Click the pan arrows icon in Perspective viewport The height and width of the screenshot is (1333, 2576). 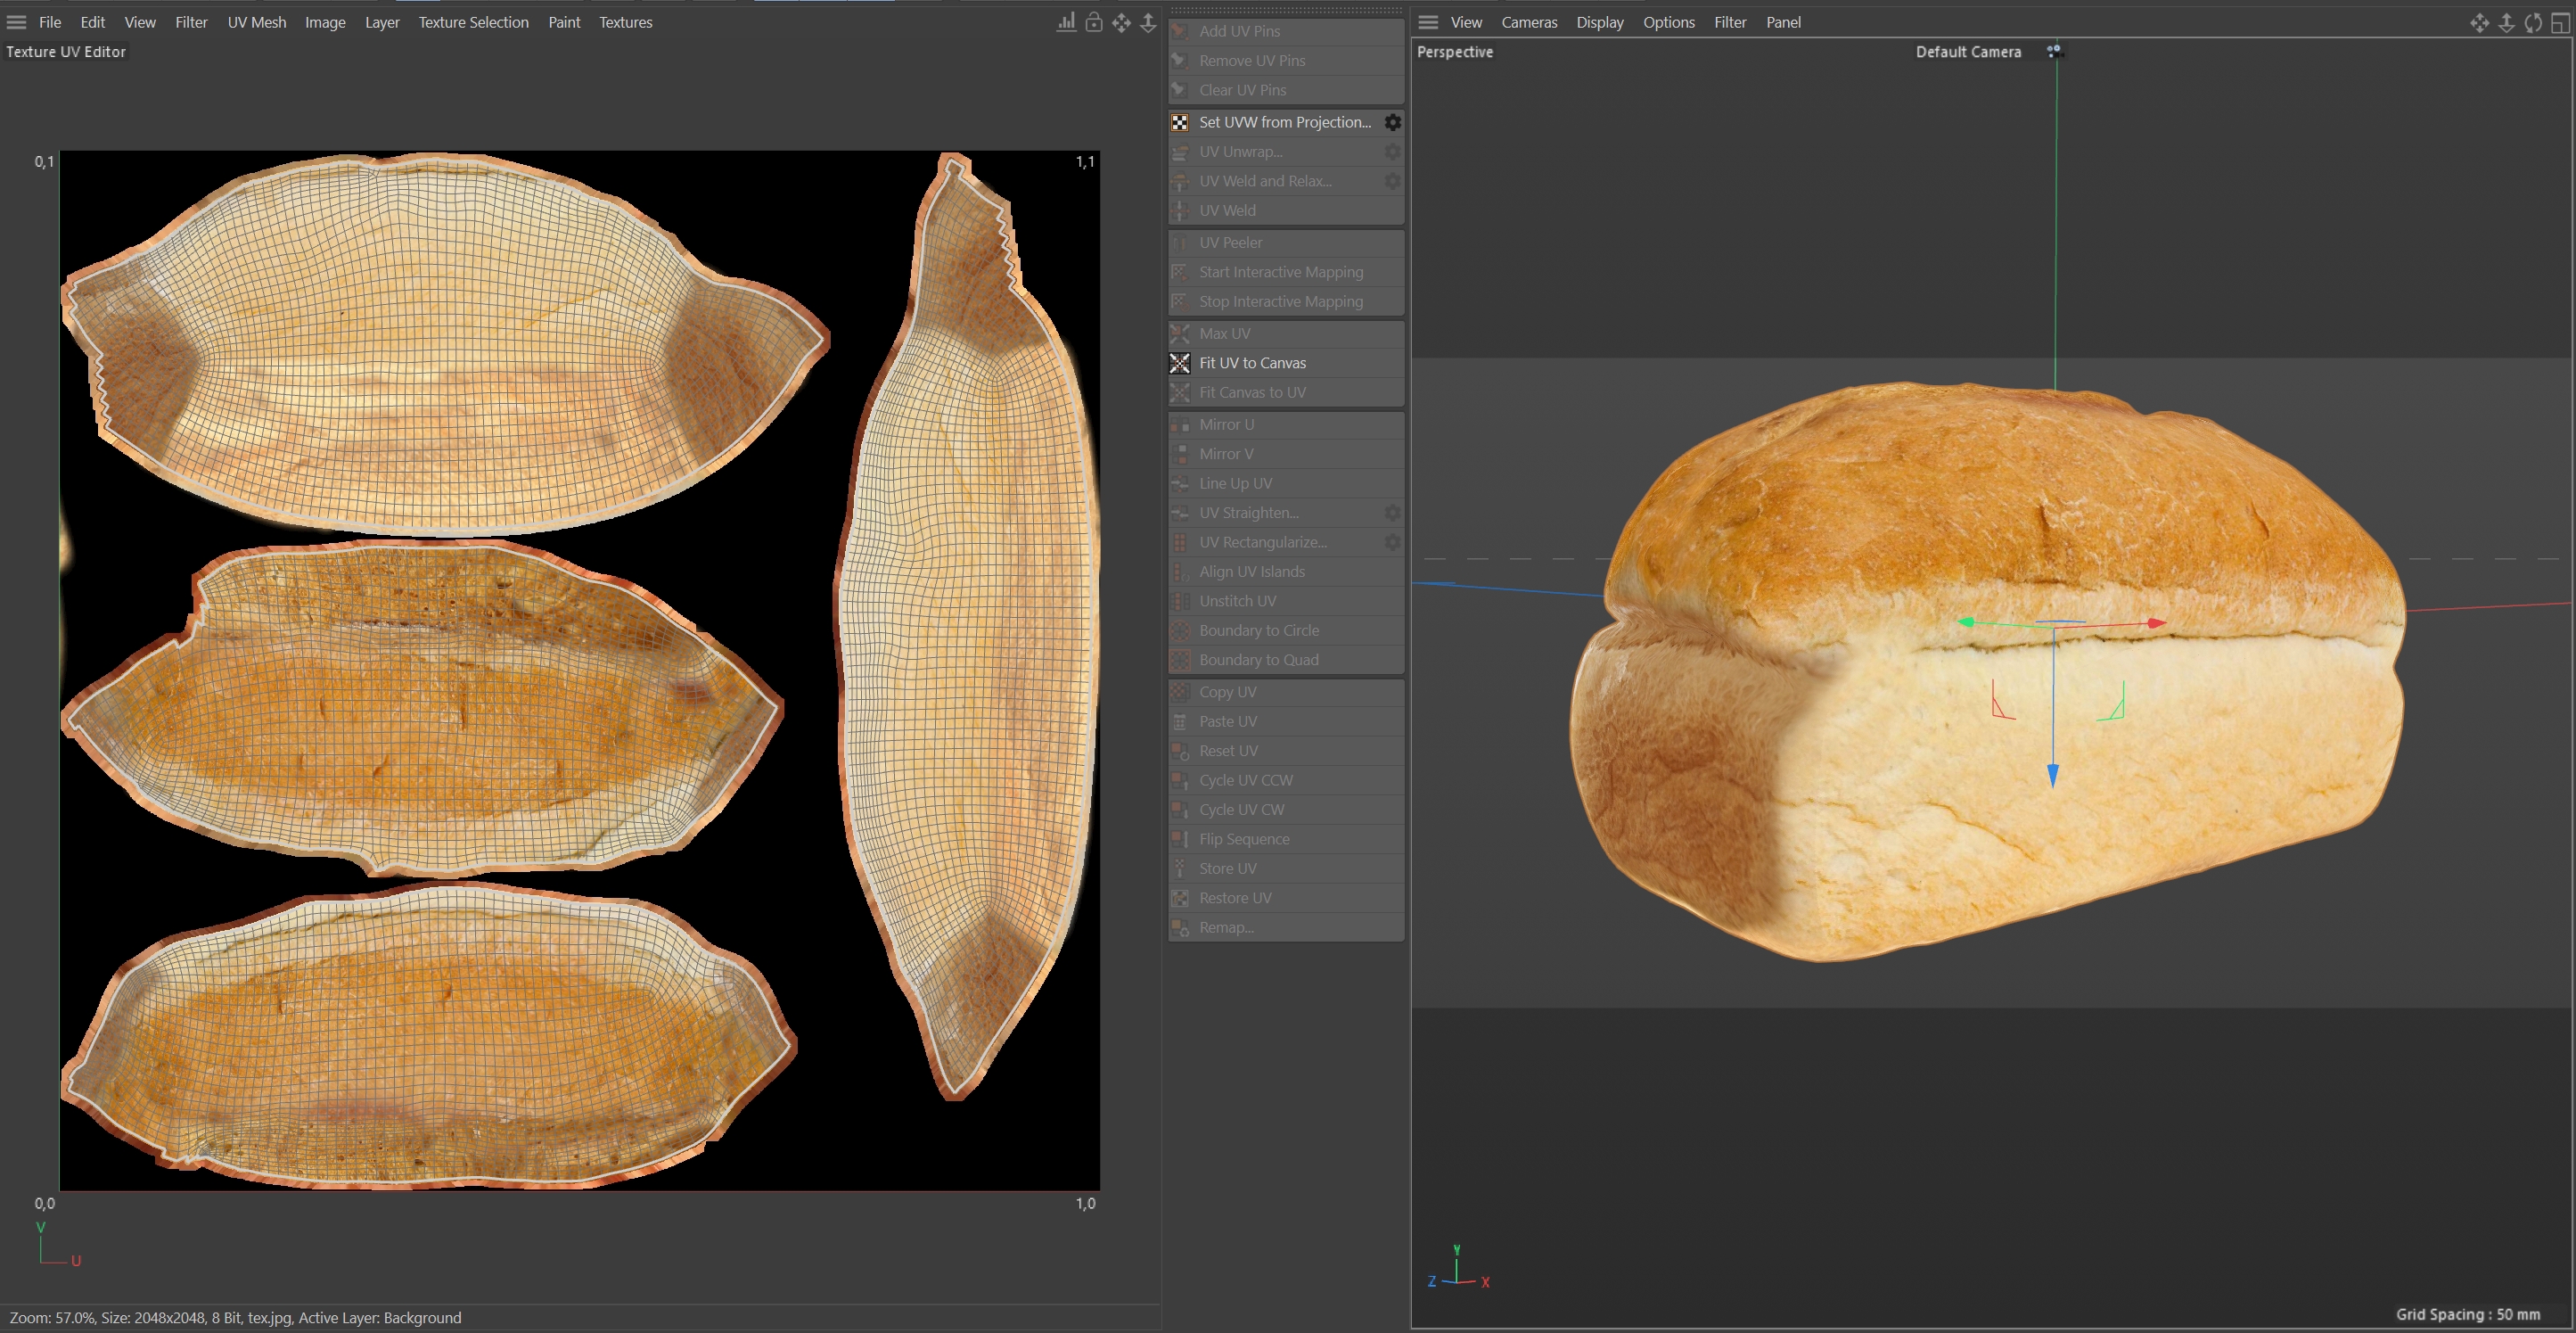click(x=2479, y=23)
